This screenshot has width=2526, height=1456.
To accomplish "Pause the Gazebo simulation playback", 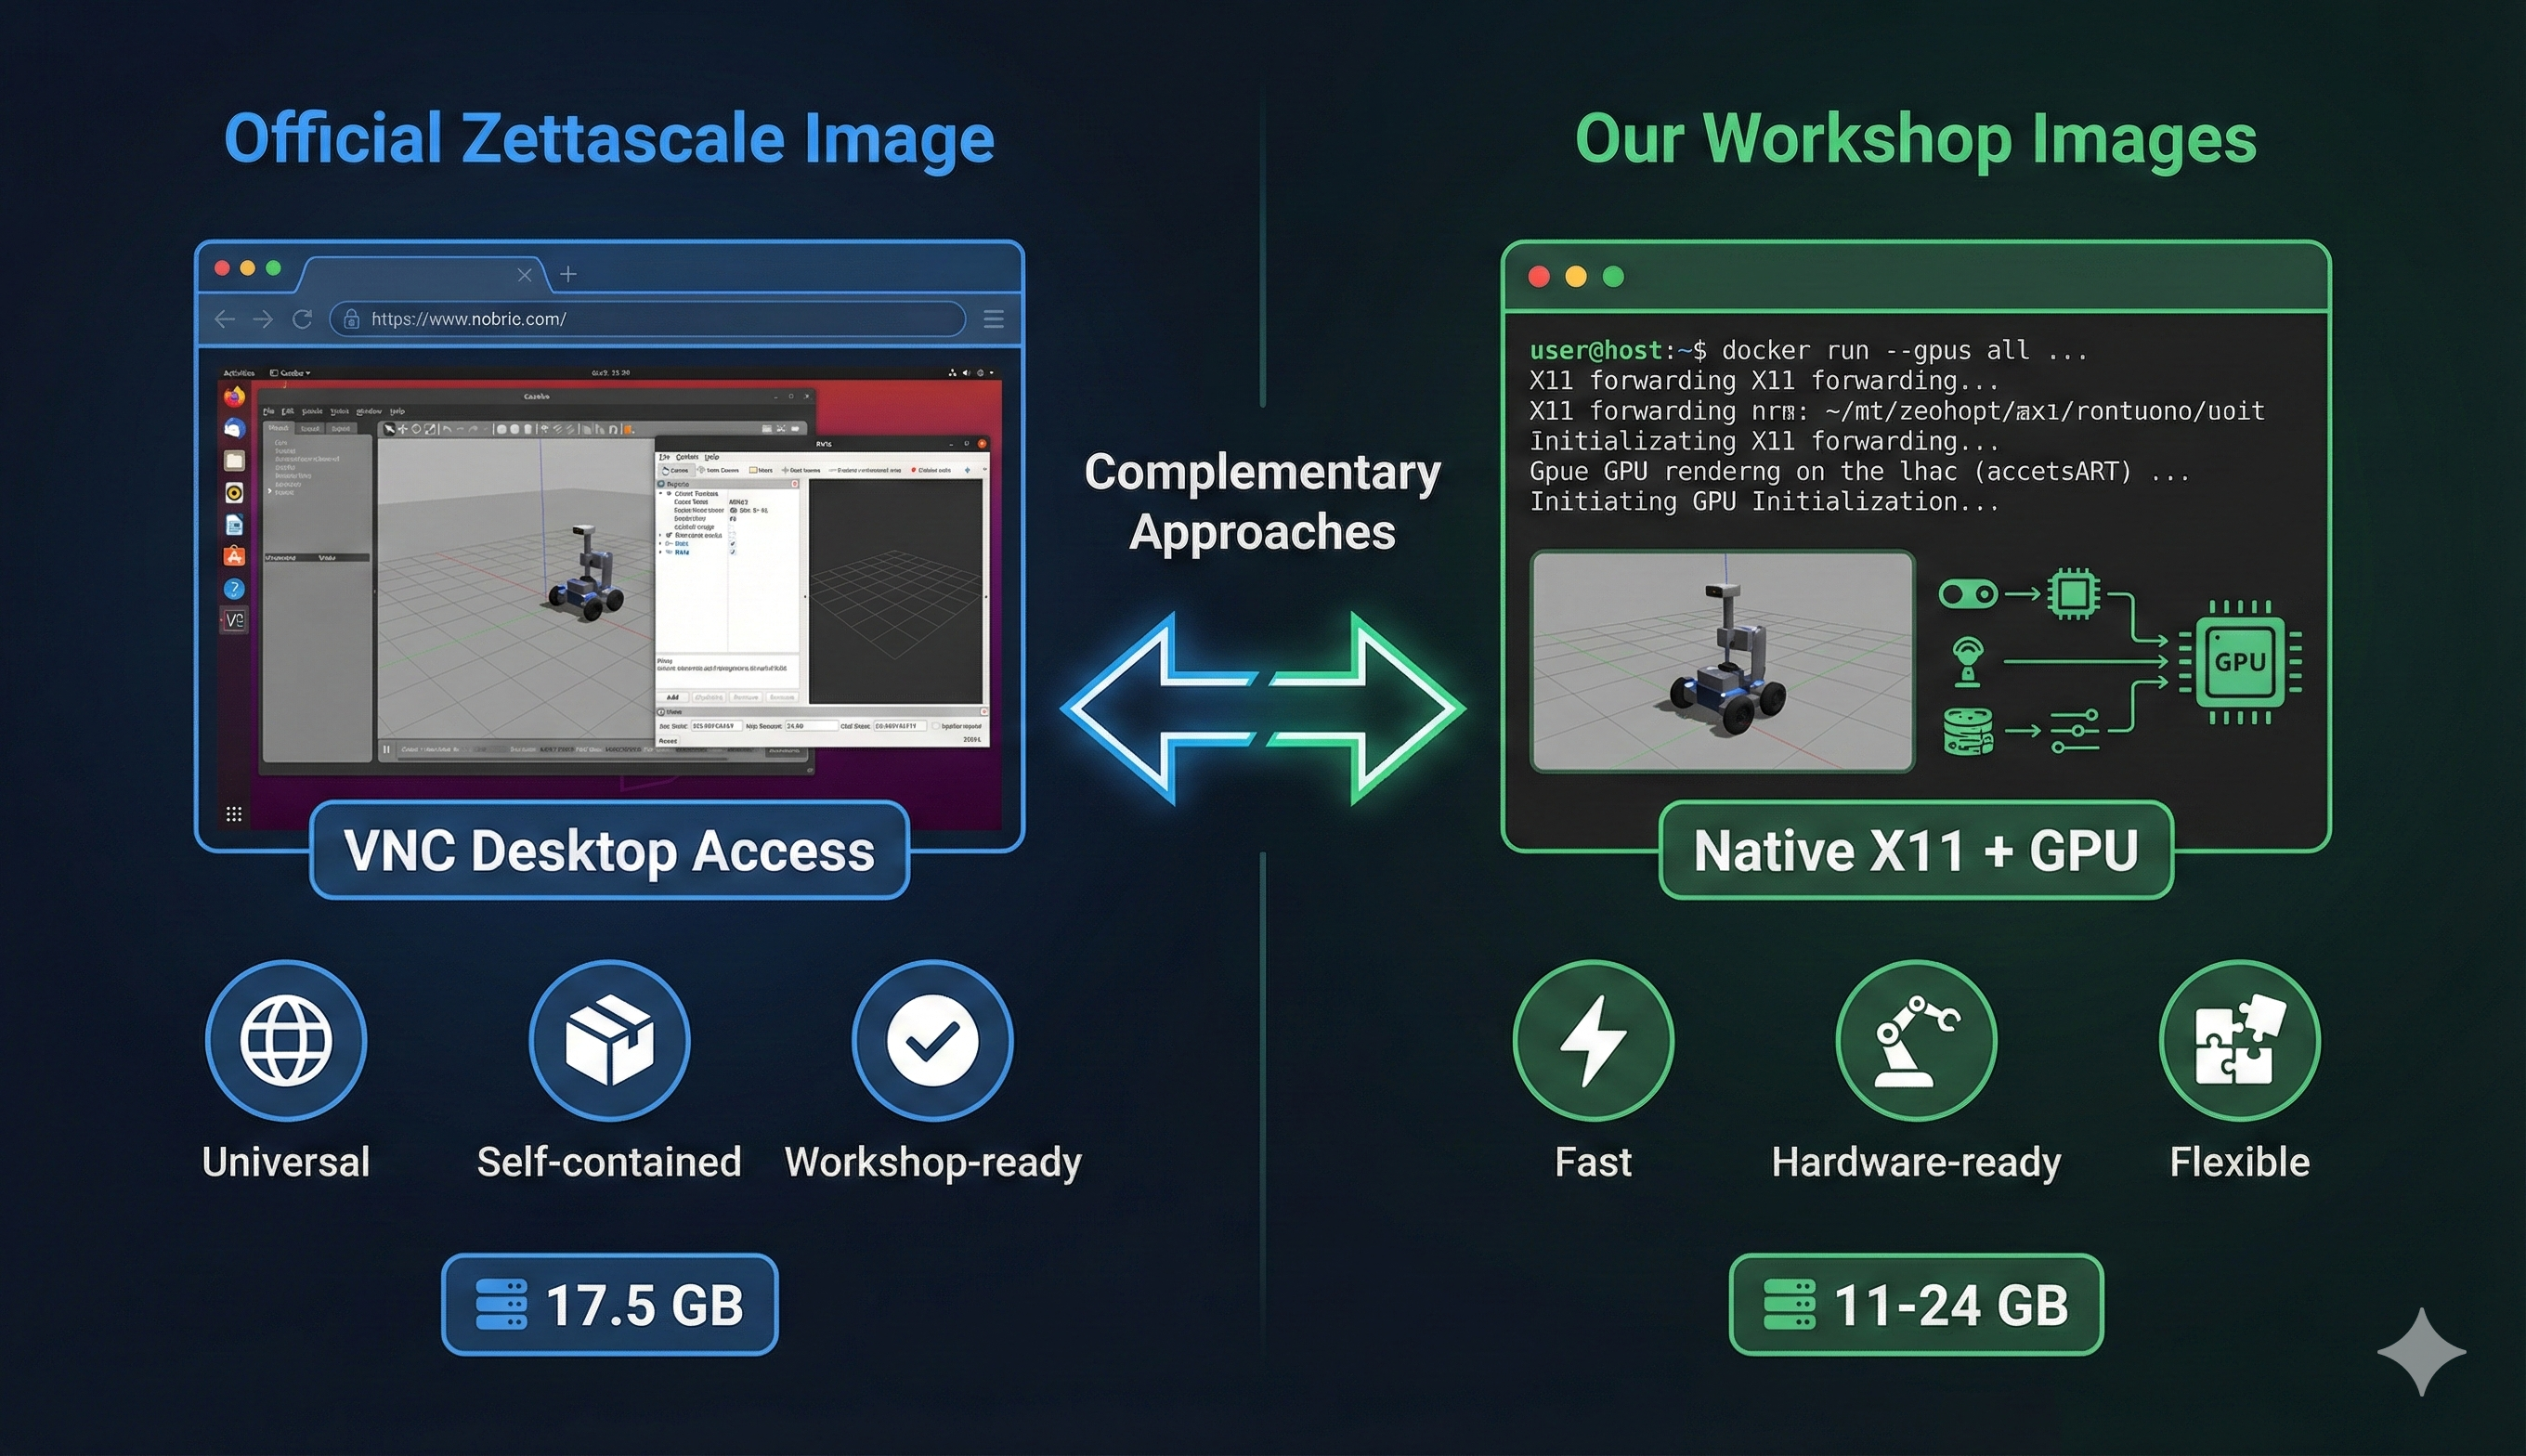I will 387,749.
